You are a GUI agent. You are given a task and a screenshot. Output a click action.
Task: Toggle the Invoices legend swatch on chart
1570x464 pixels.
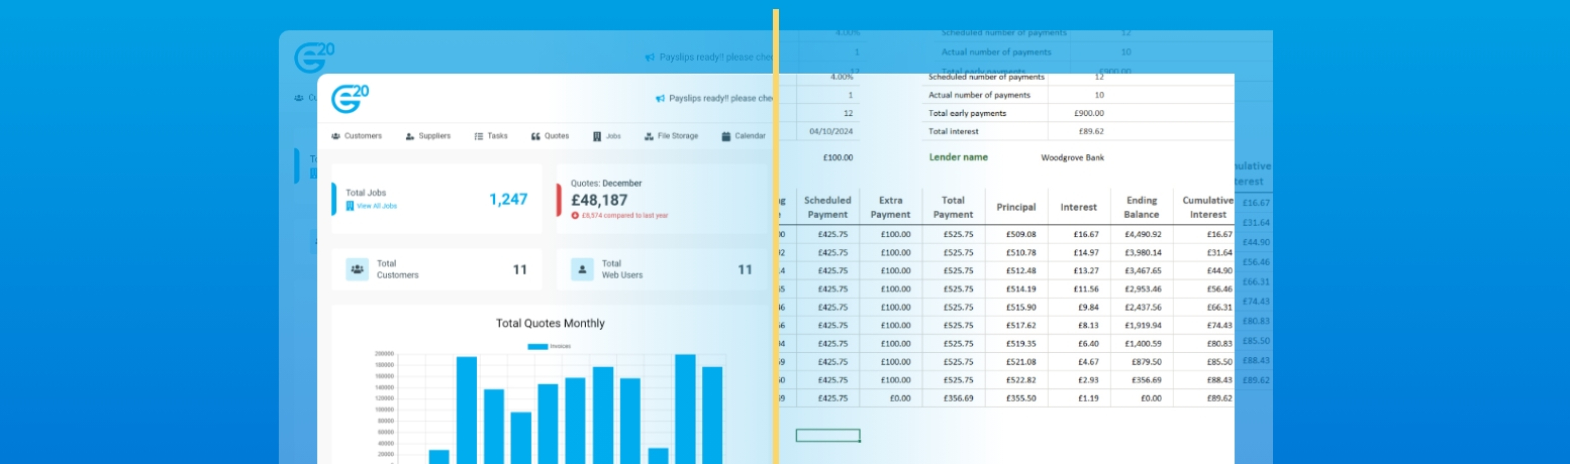click(538, 346)
